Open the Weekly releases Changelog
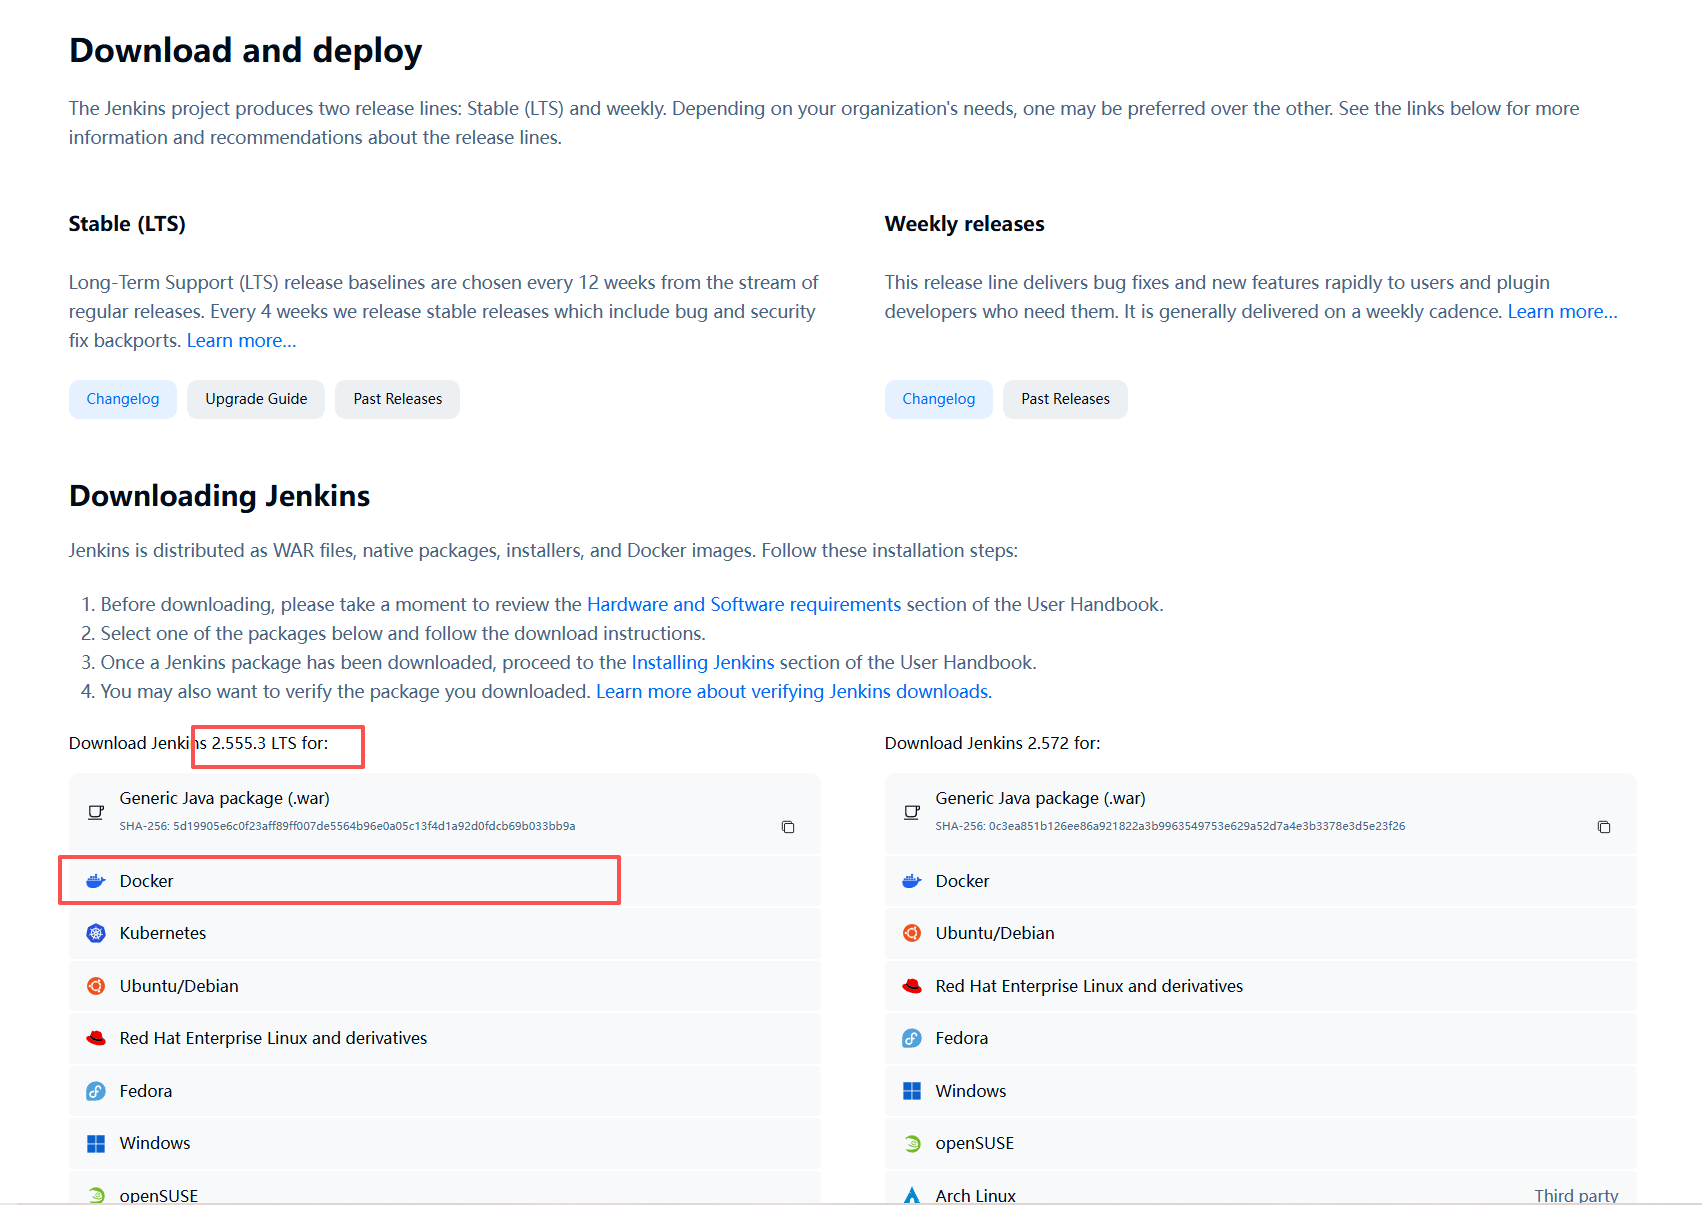1702x1205 pixels. click(x=939, y=399)
